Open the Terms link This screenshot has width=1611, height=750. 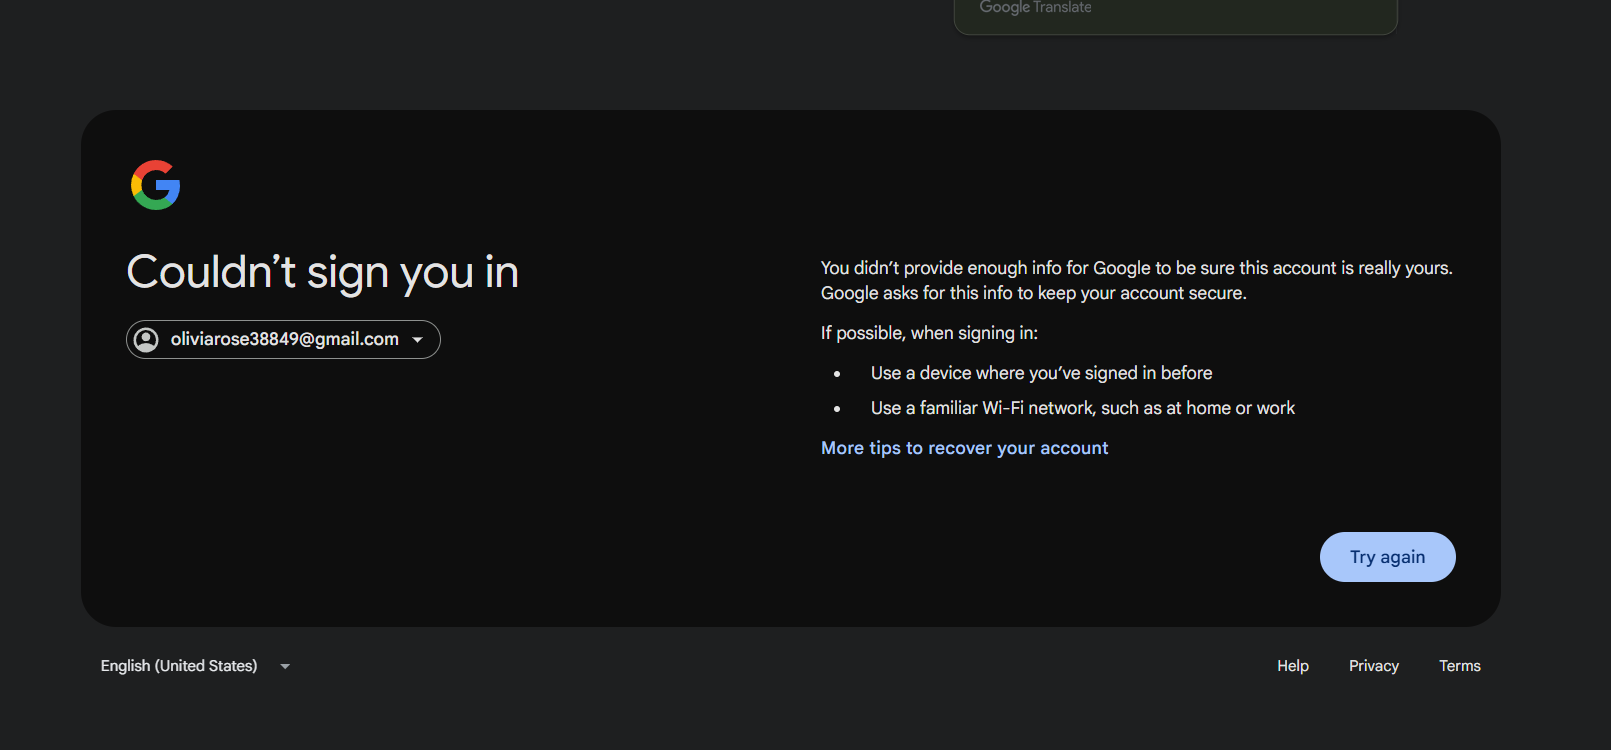click(1459, 666)
